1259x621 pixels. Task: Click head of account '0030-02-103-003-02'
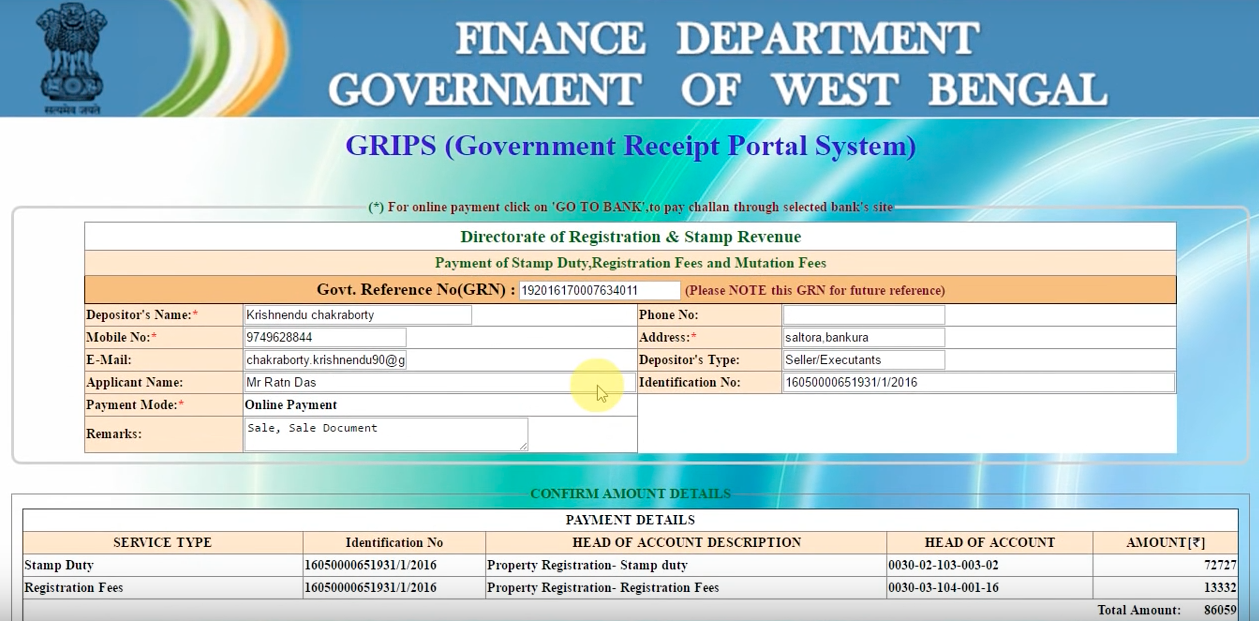(x=943, y=565)
